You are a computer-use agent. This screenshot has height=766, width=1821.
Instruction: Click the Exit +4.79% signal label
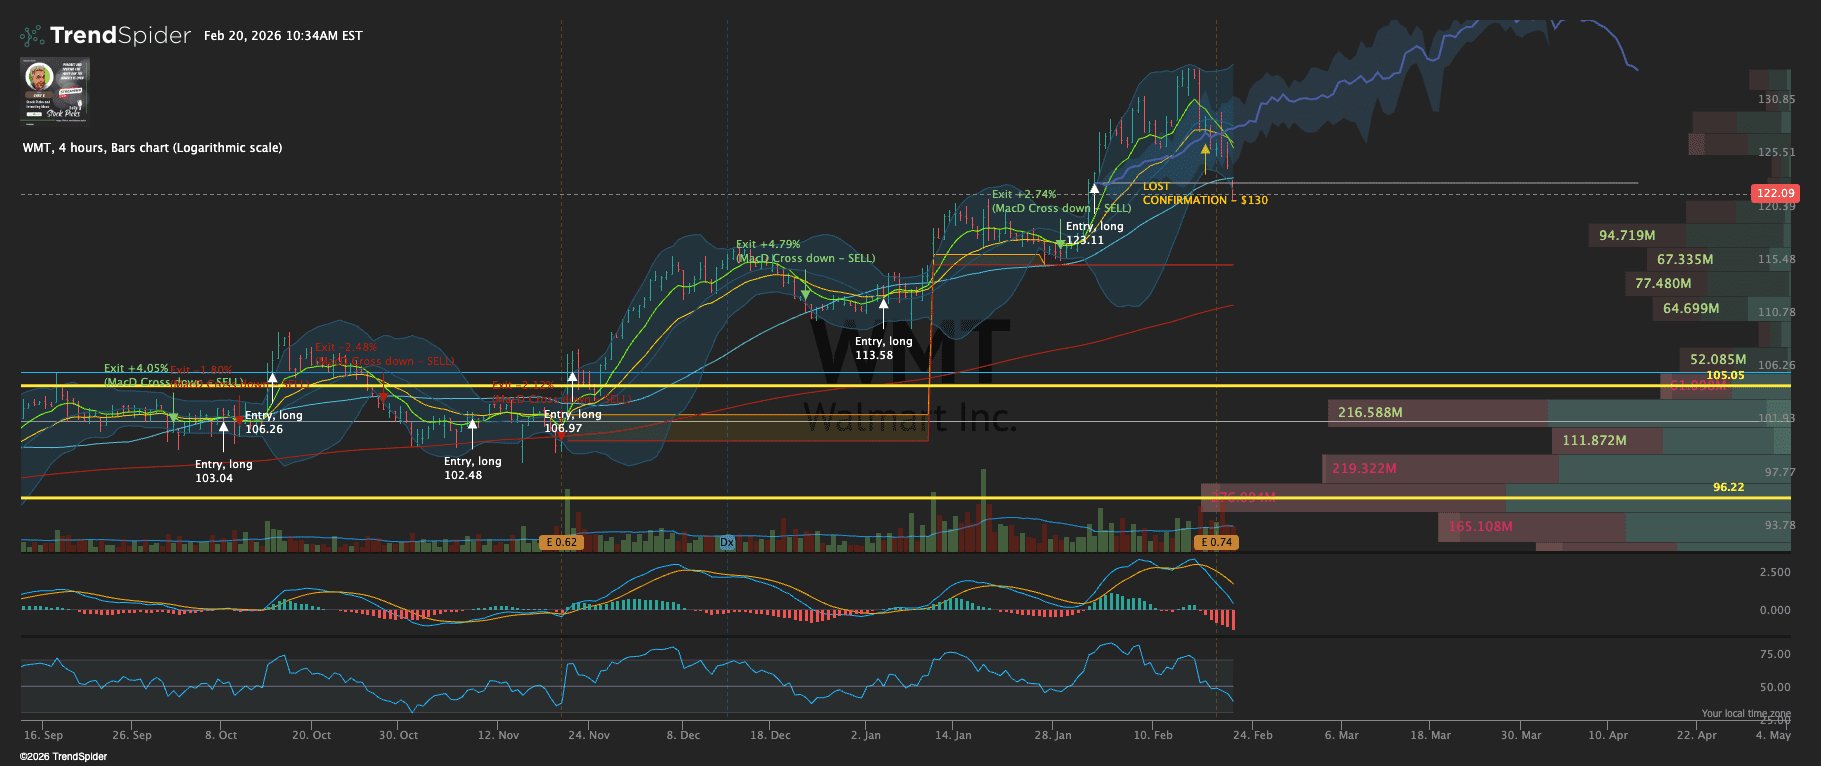[x=767, y=244]
